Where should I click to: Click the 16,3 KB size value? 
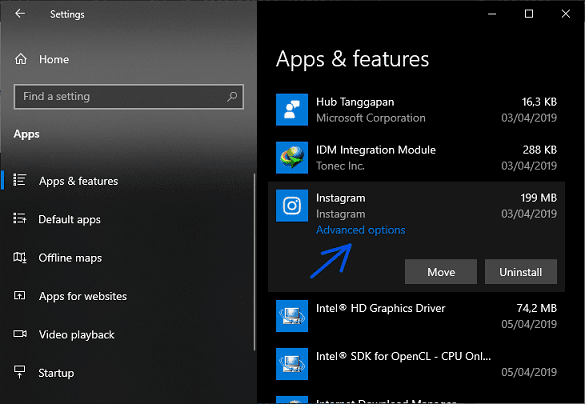[539, 102]
